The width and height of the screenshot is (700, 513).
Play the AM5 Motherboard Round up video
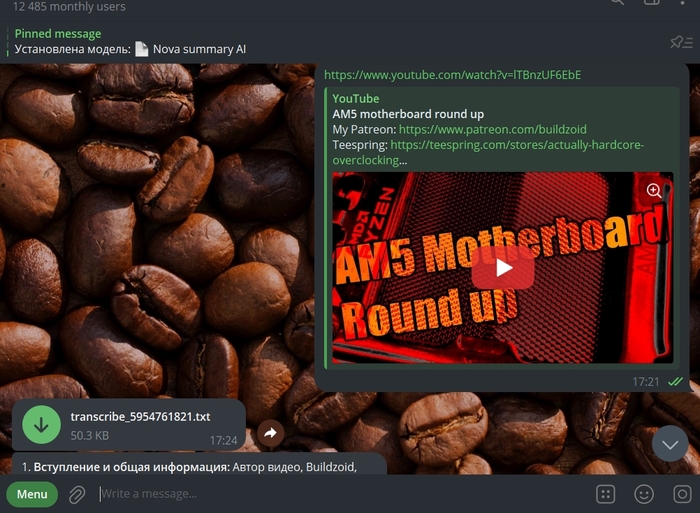[503, 268]
